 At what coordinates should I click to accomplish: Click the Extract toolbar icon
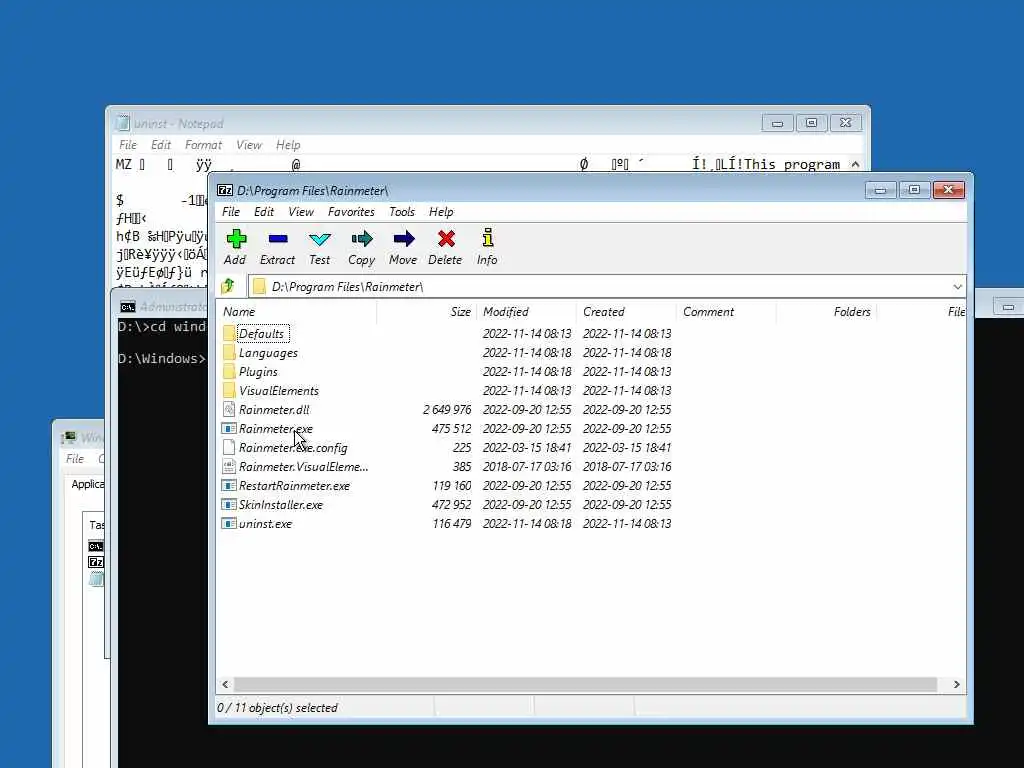(x=278, y=239)
